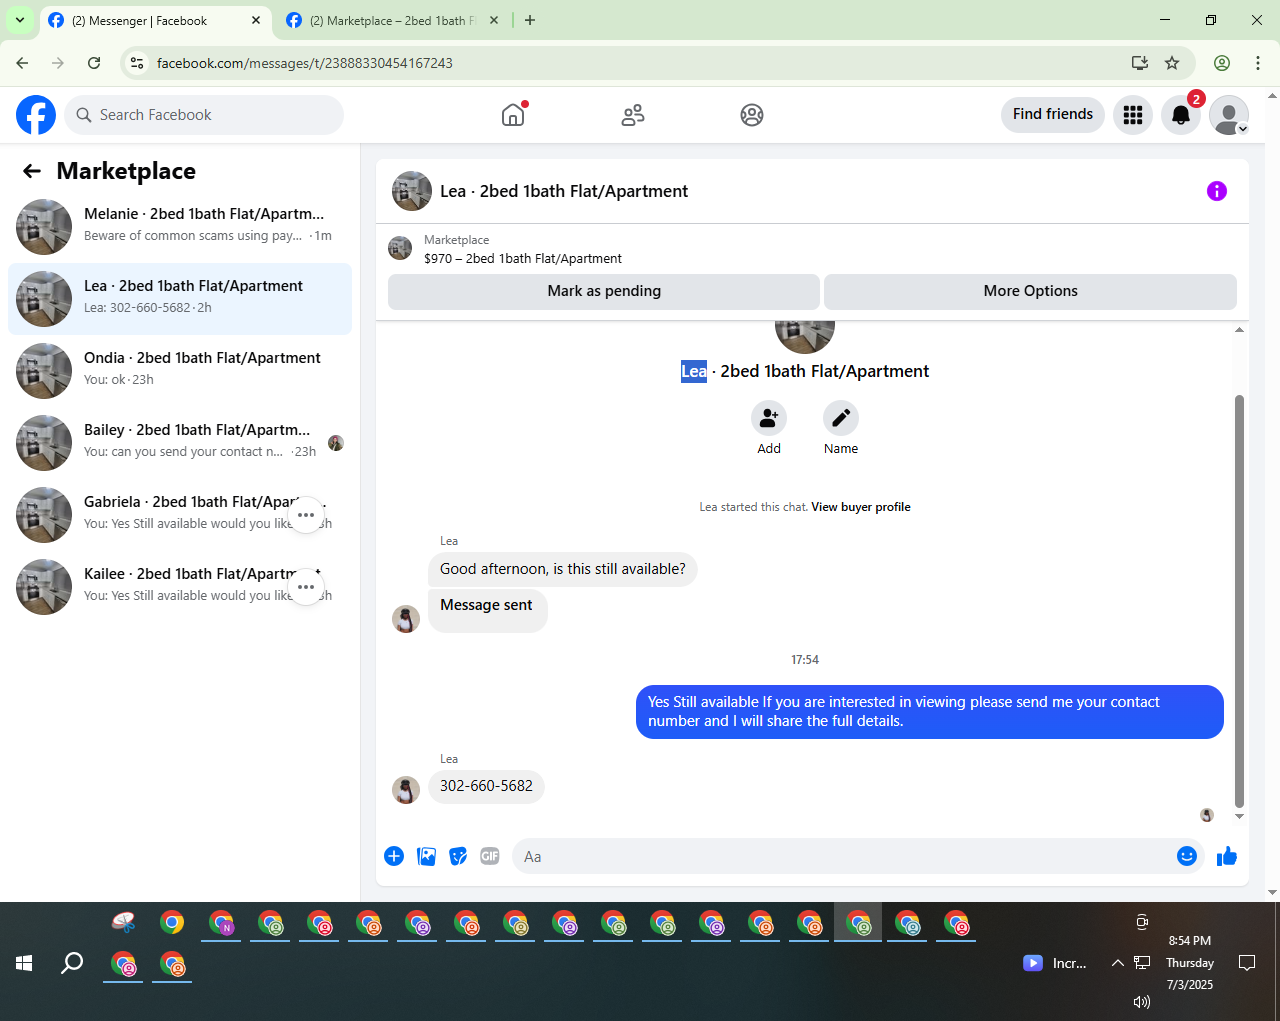
Task: Switch to the Marketplace 2bed 1bath tab
Action: tap(393, 20)
